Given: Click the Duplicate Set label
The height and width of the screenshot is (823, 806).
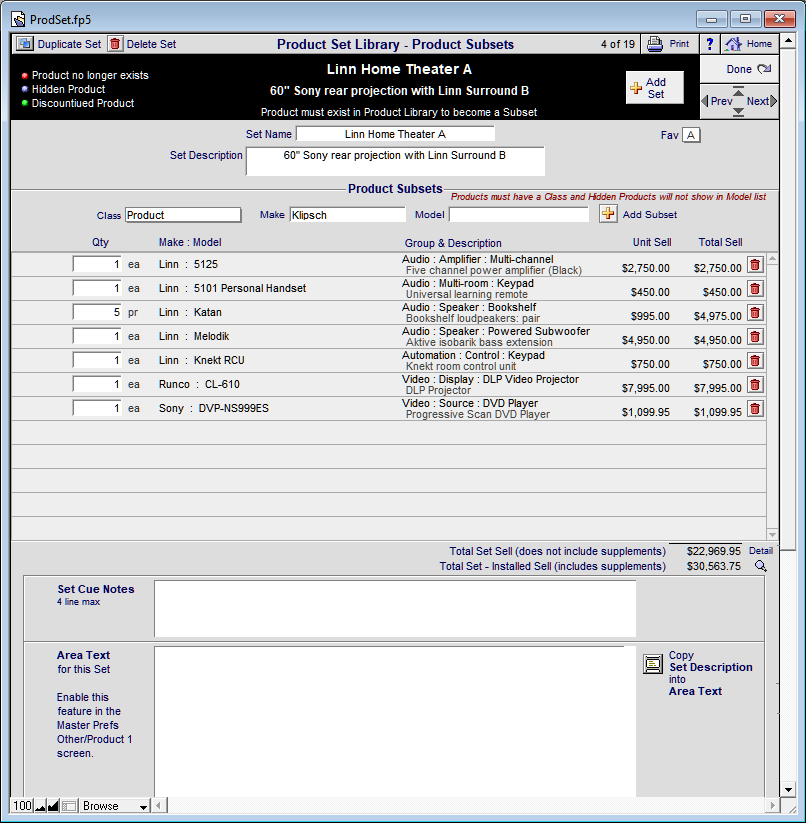Looking at the screenshot, I should click(x=69, y=44).
